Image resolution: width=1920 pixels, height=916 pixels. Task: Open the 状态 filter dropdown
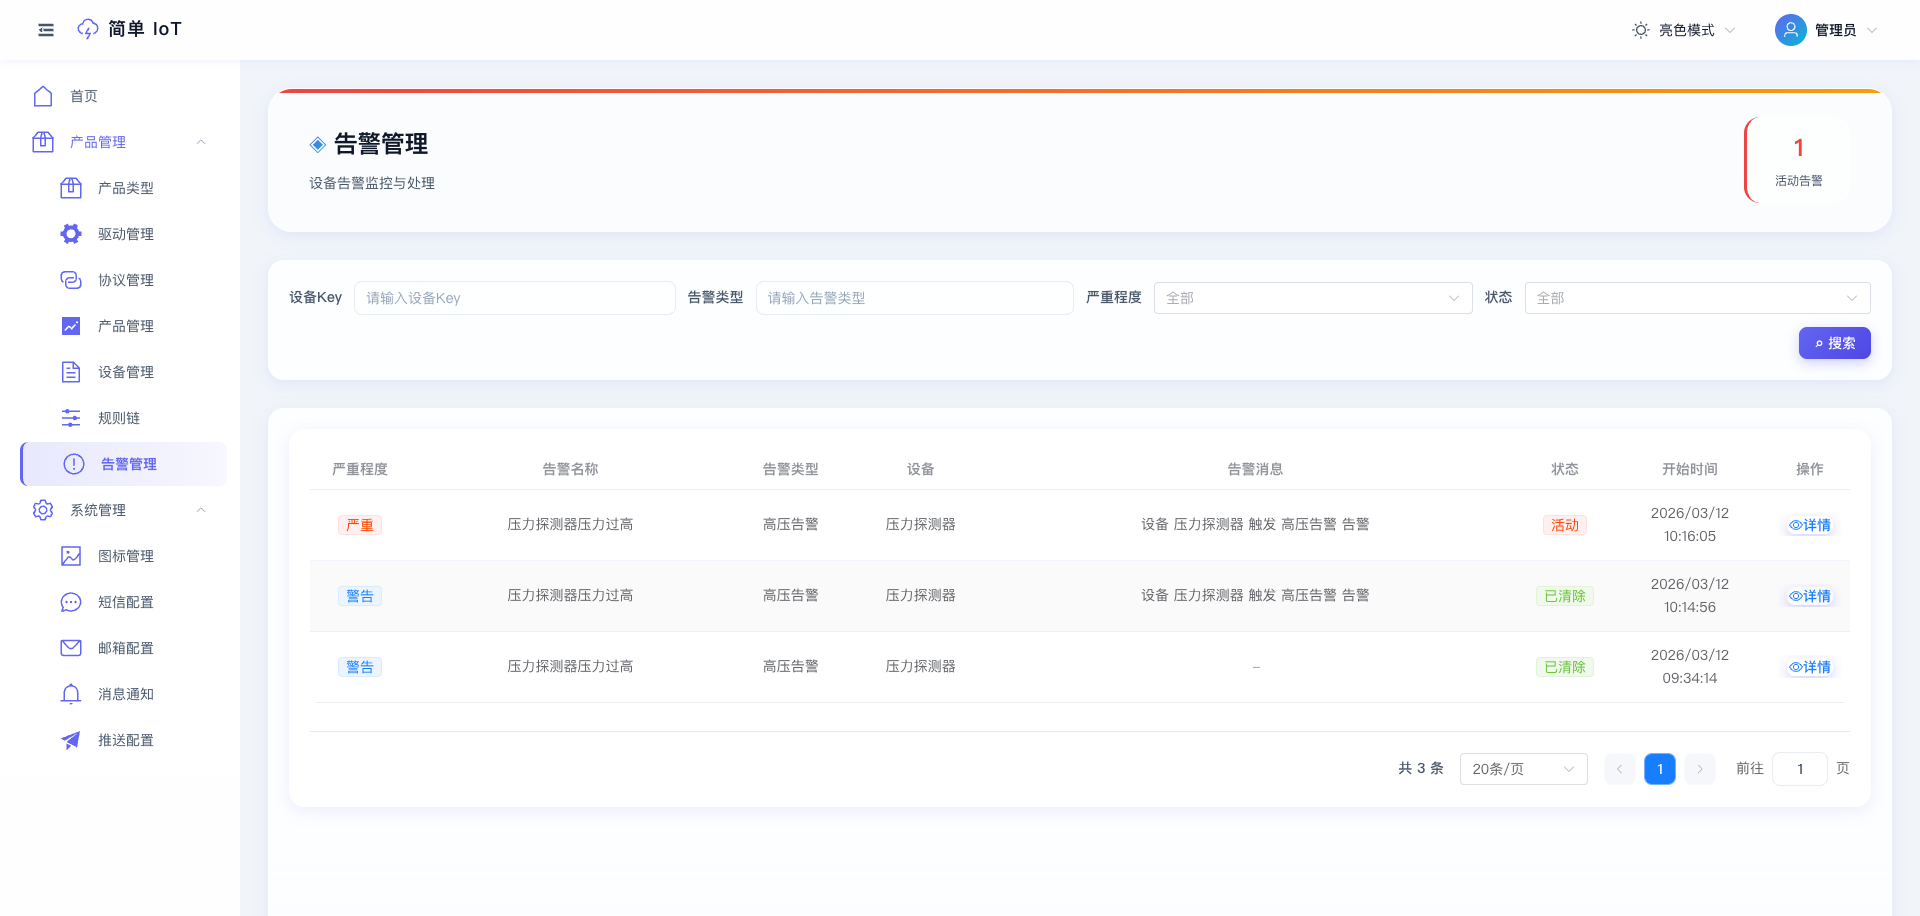point(1697,298)
